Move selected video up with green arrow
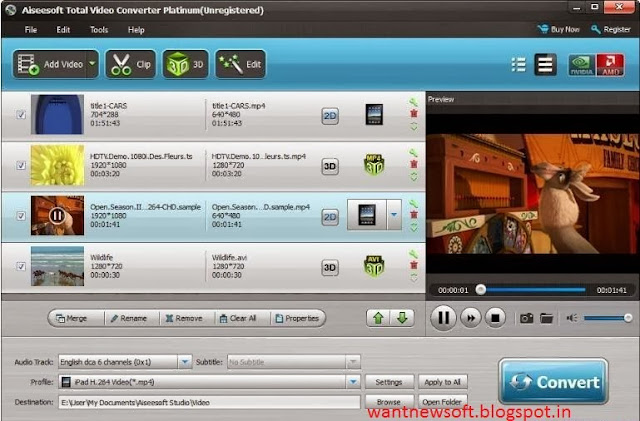The width and height of the screenshot is (640, 421). pos(378,318)
